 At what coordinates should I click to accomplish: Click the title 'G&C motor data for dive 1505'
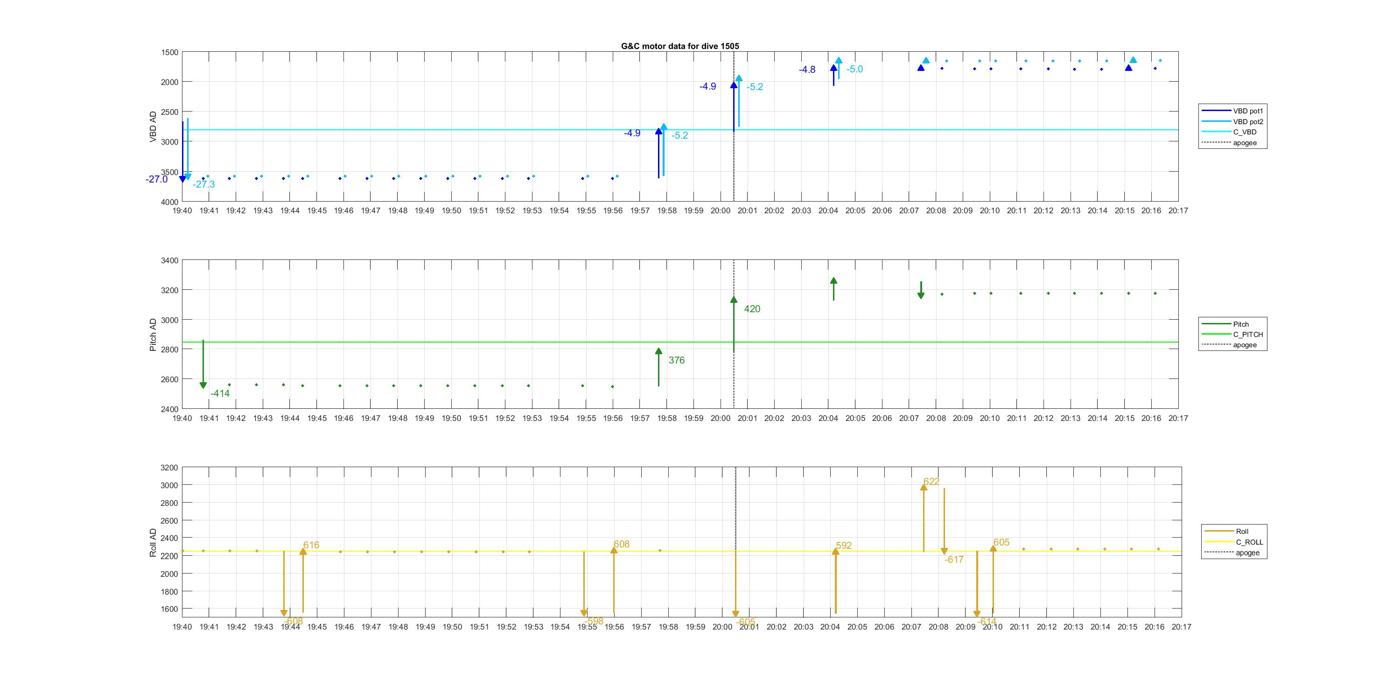[x=680, y=46]
